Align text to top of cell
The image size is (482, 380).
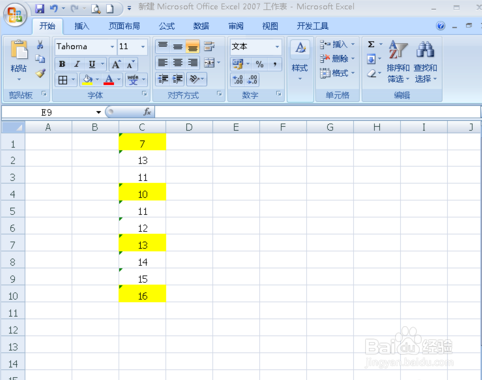click(x=163, y=46)
